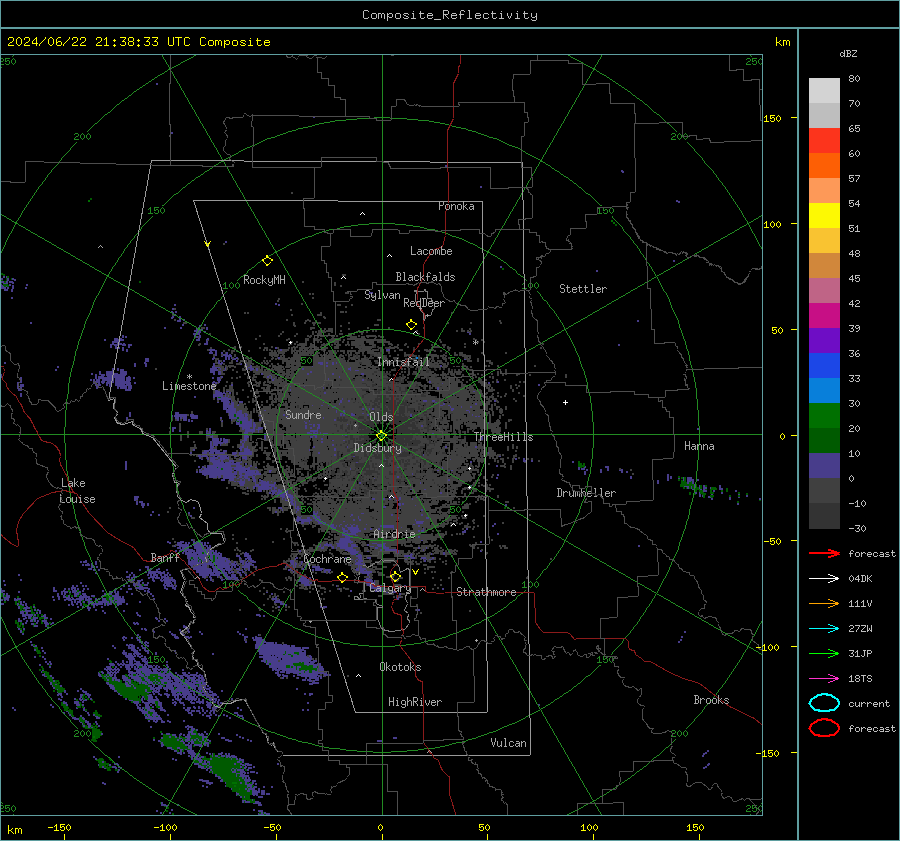Click the Composite_Reflectivity title
Screen dimensions: 900x841
[449, 15]
